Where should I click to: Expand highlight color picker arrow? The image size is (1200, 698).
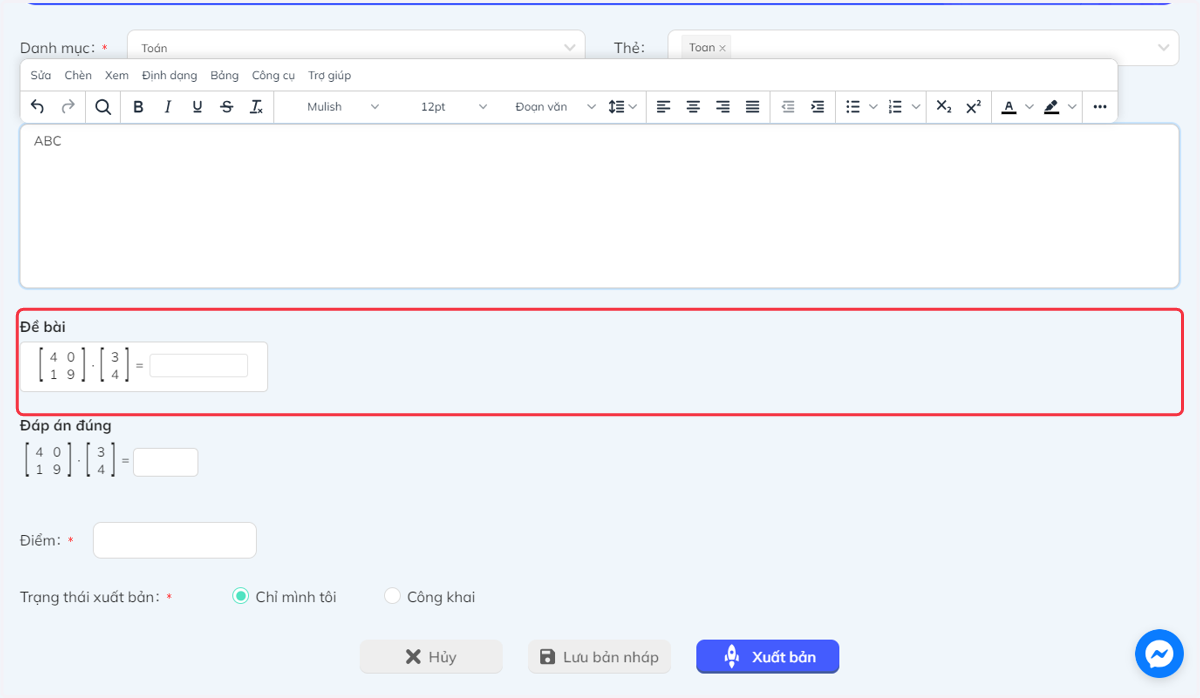pyautogui.click(x=1071, y=107)
